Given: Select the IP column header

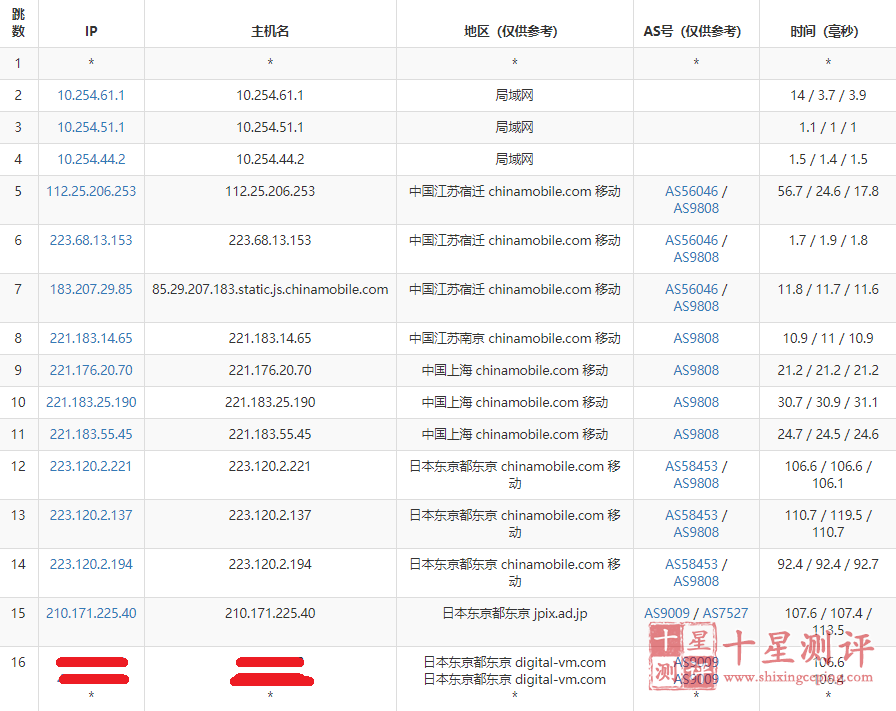Looking at the screenshot, I should pos(91,31).
